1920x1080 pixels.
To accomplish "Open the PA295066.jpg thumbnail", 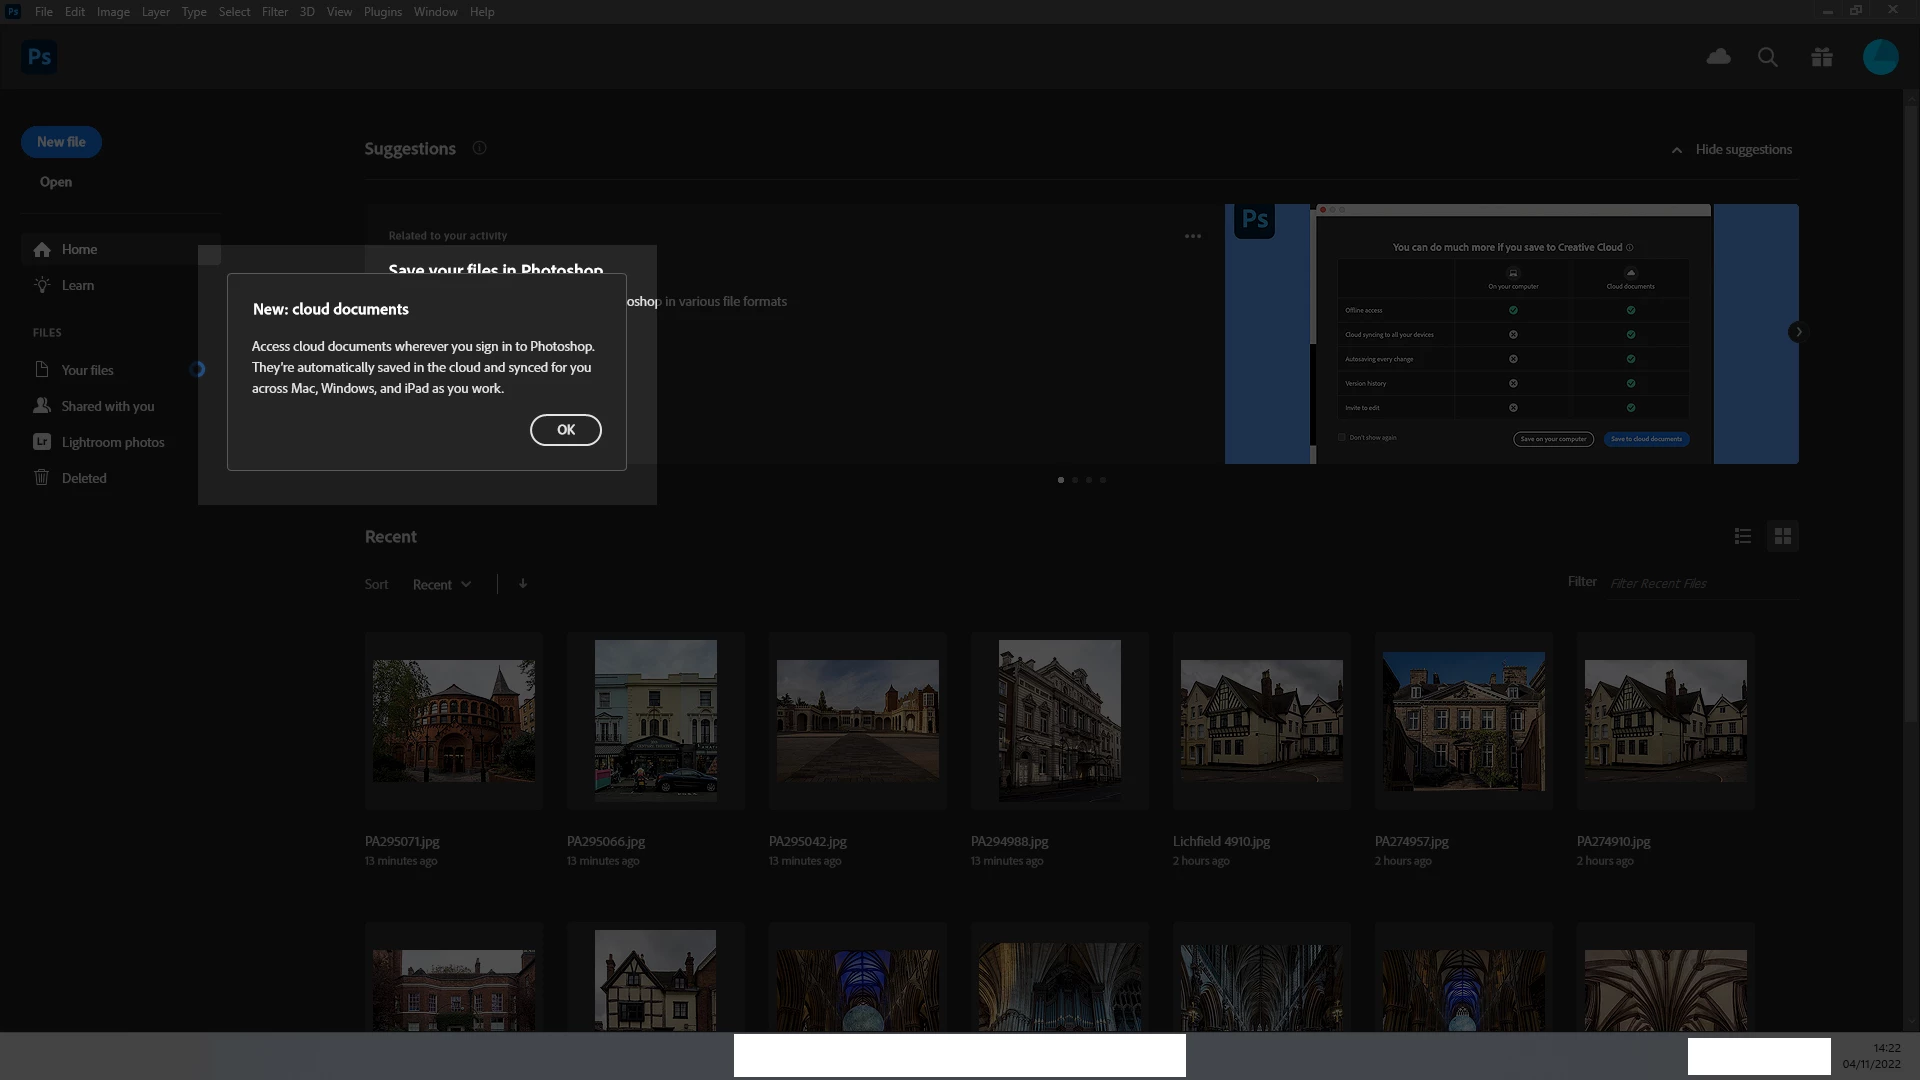I will (655, 720).
